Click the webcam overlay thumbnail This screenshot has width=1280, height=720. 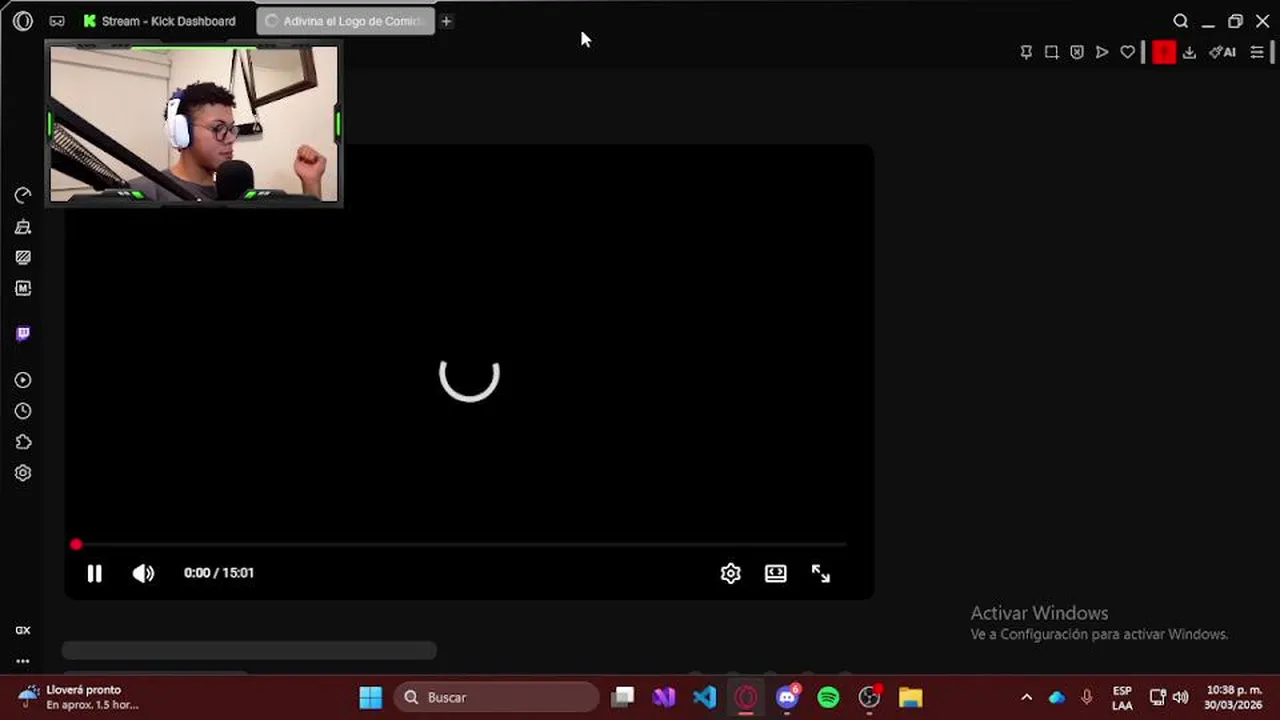(x=194, y=124)
